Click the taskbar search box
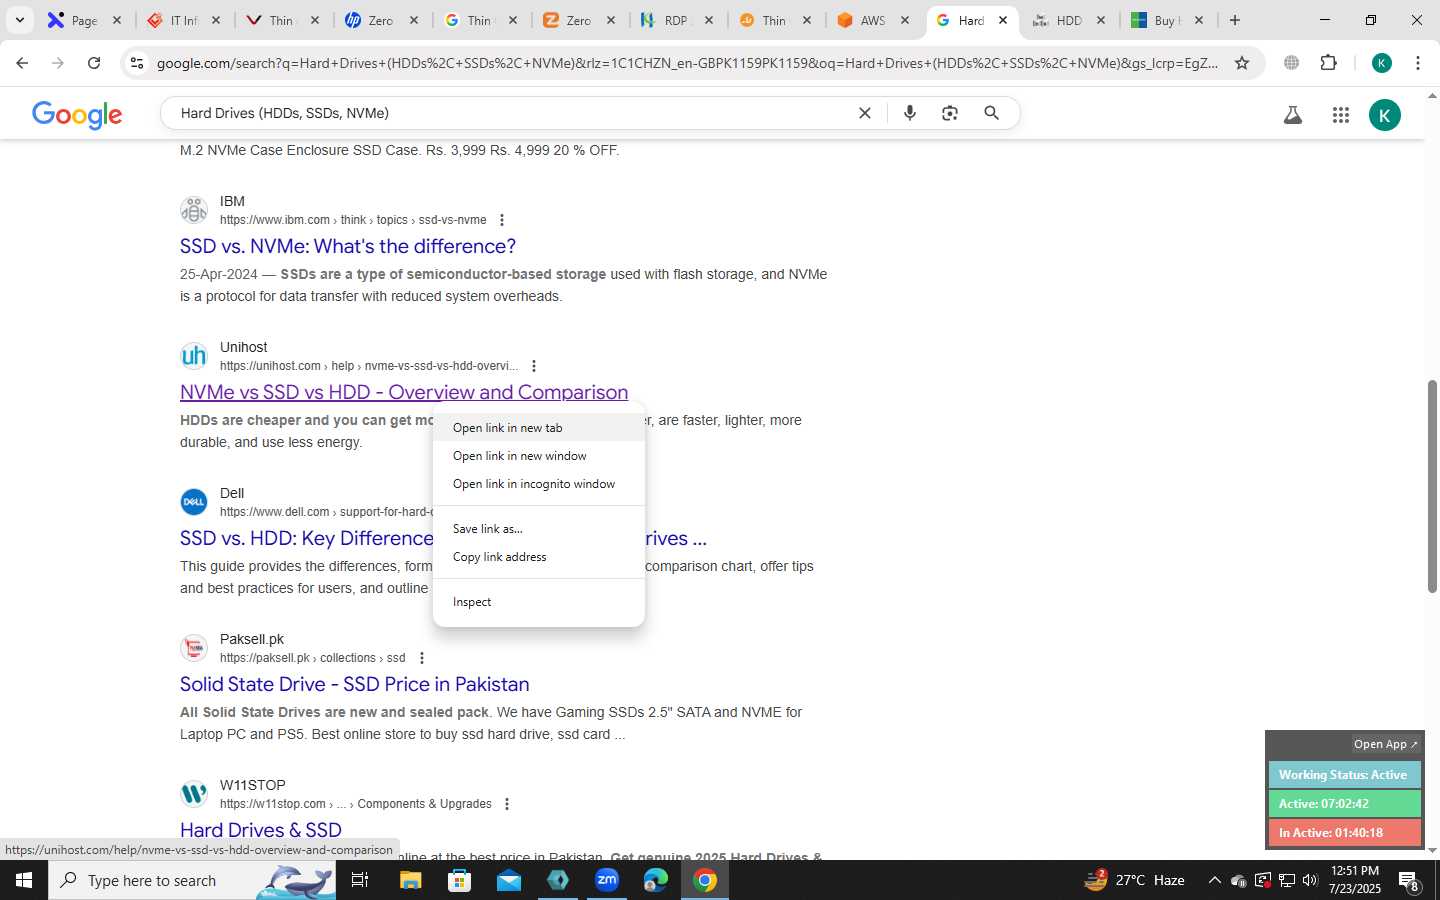 192,880
